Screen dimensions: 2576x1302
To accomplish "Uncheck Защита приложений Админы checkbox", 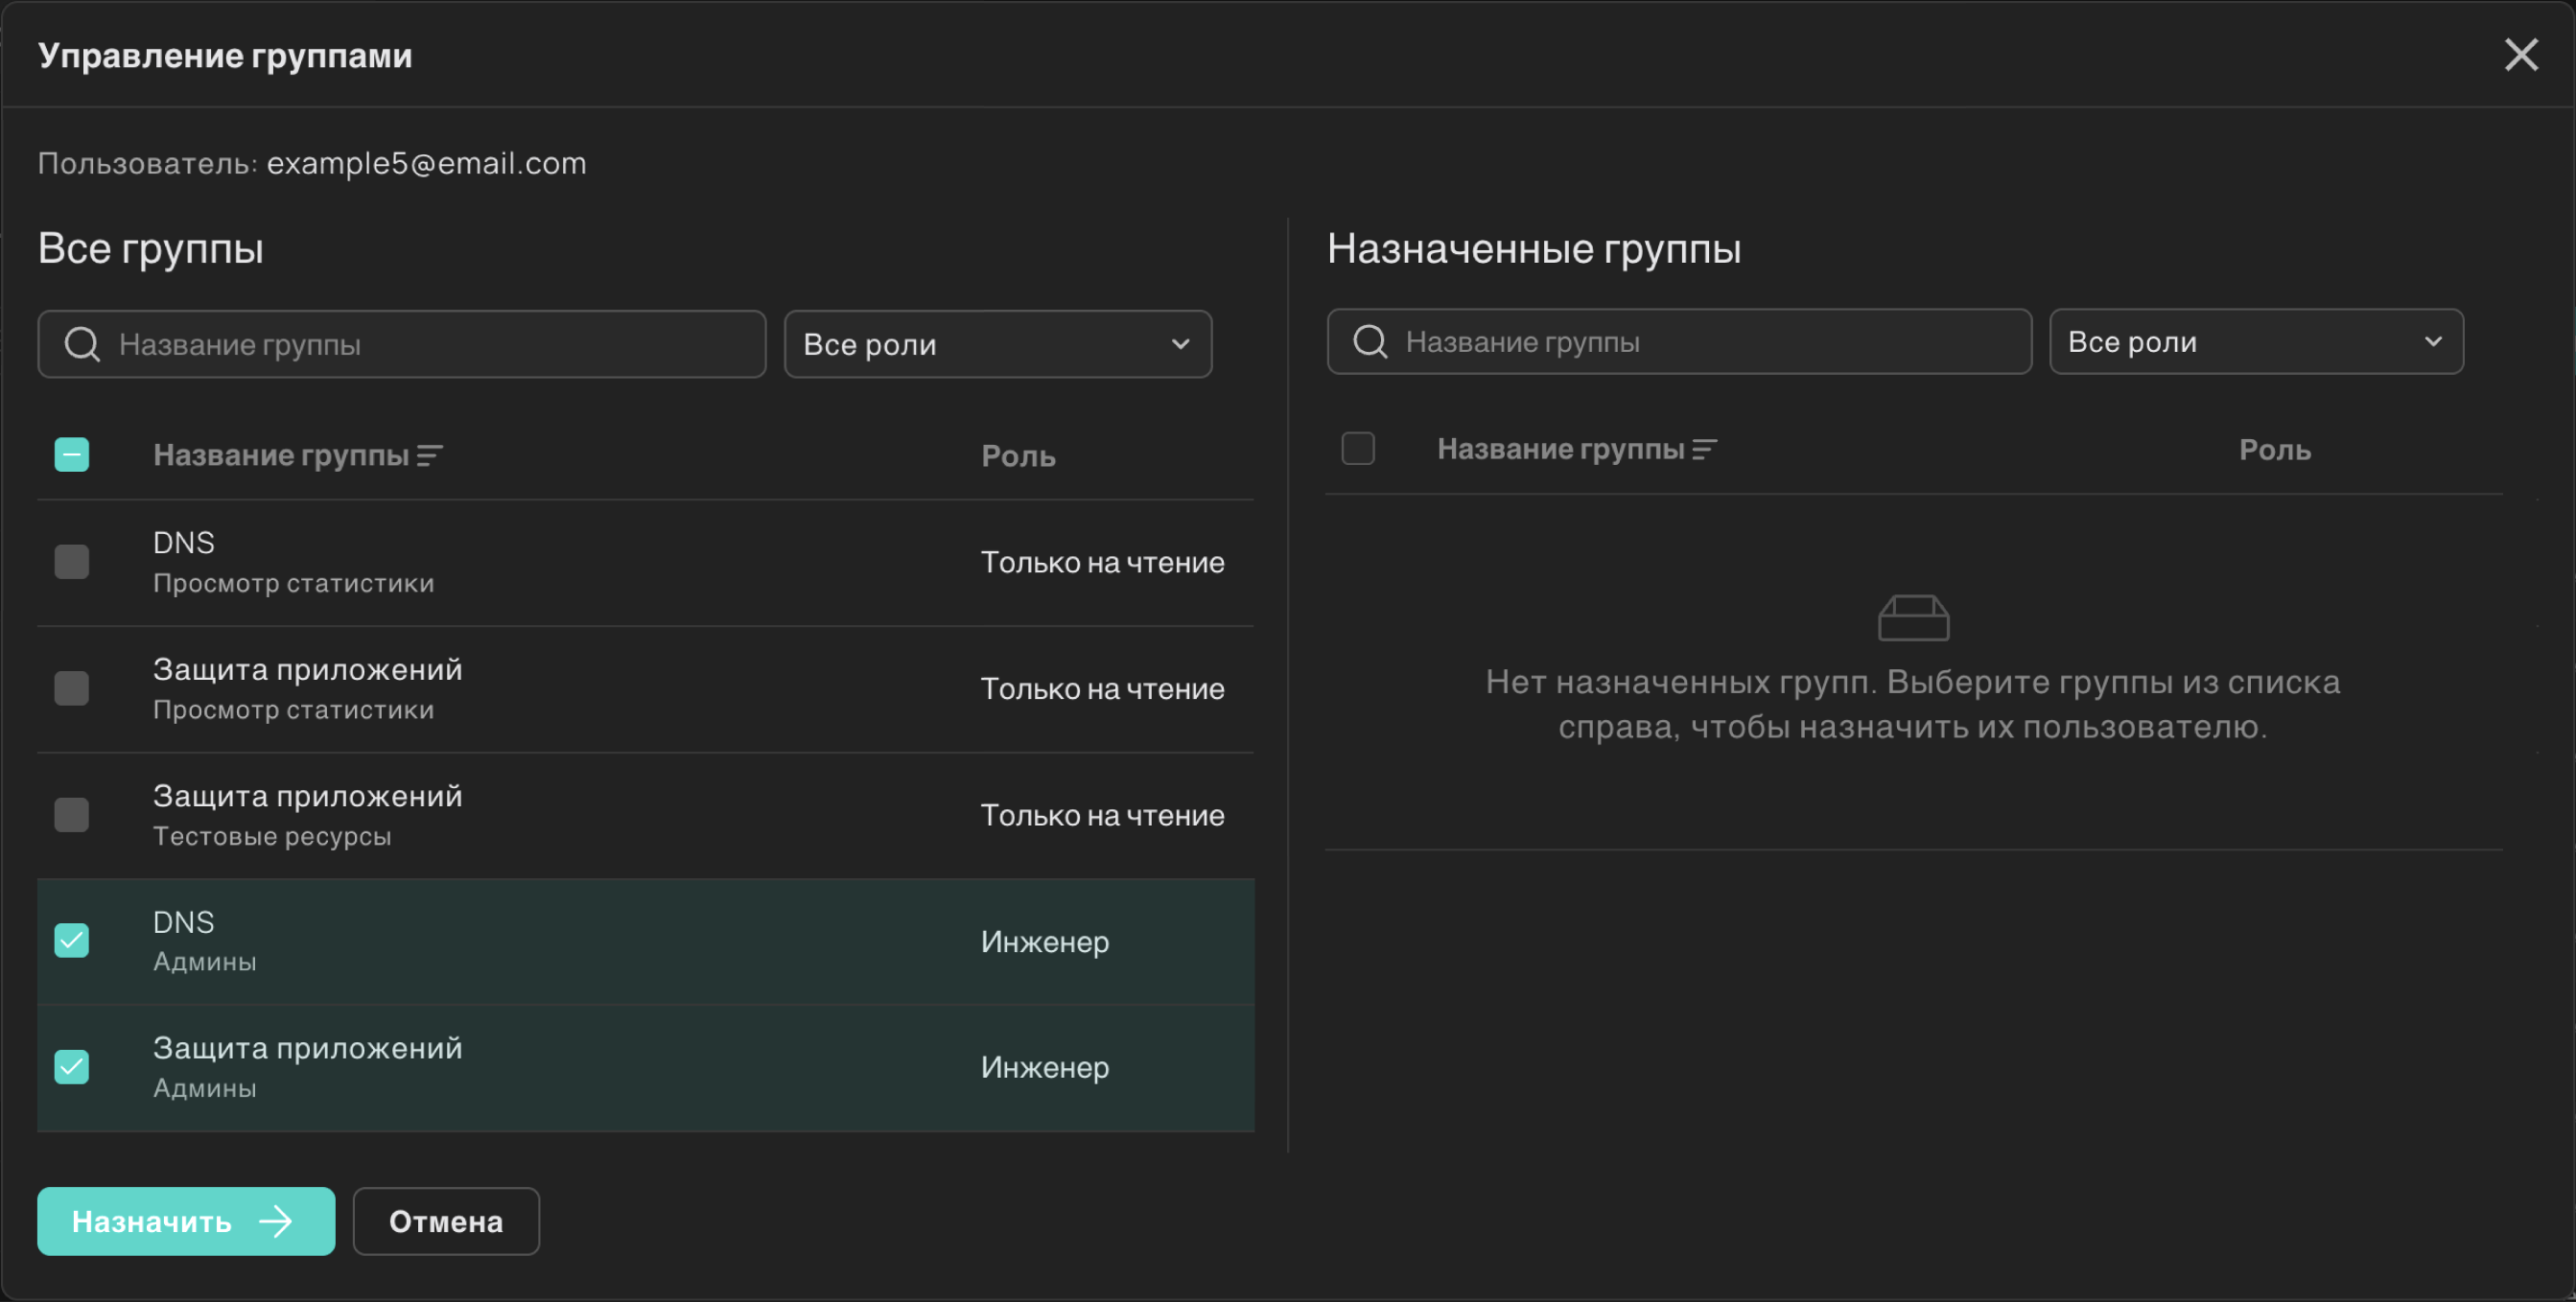I will point(72,1067).
